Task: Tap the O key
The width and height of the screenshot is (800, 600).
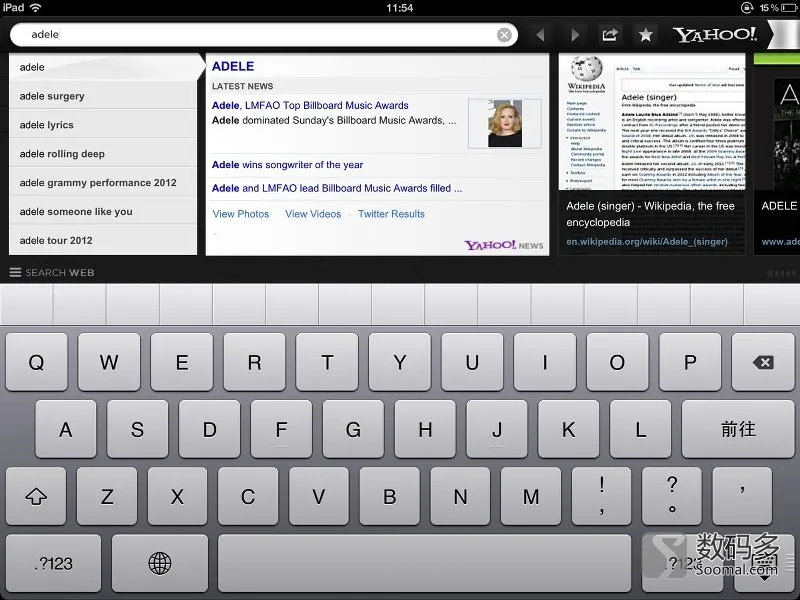Action: point(617,362)
